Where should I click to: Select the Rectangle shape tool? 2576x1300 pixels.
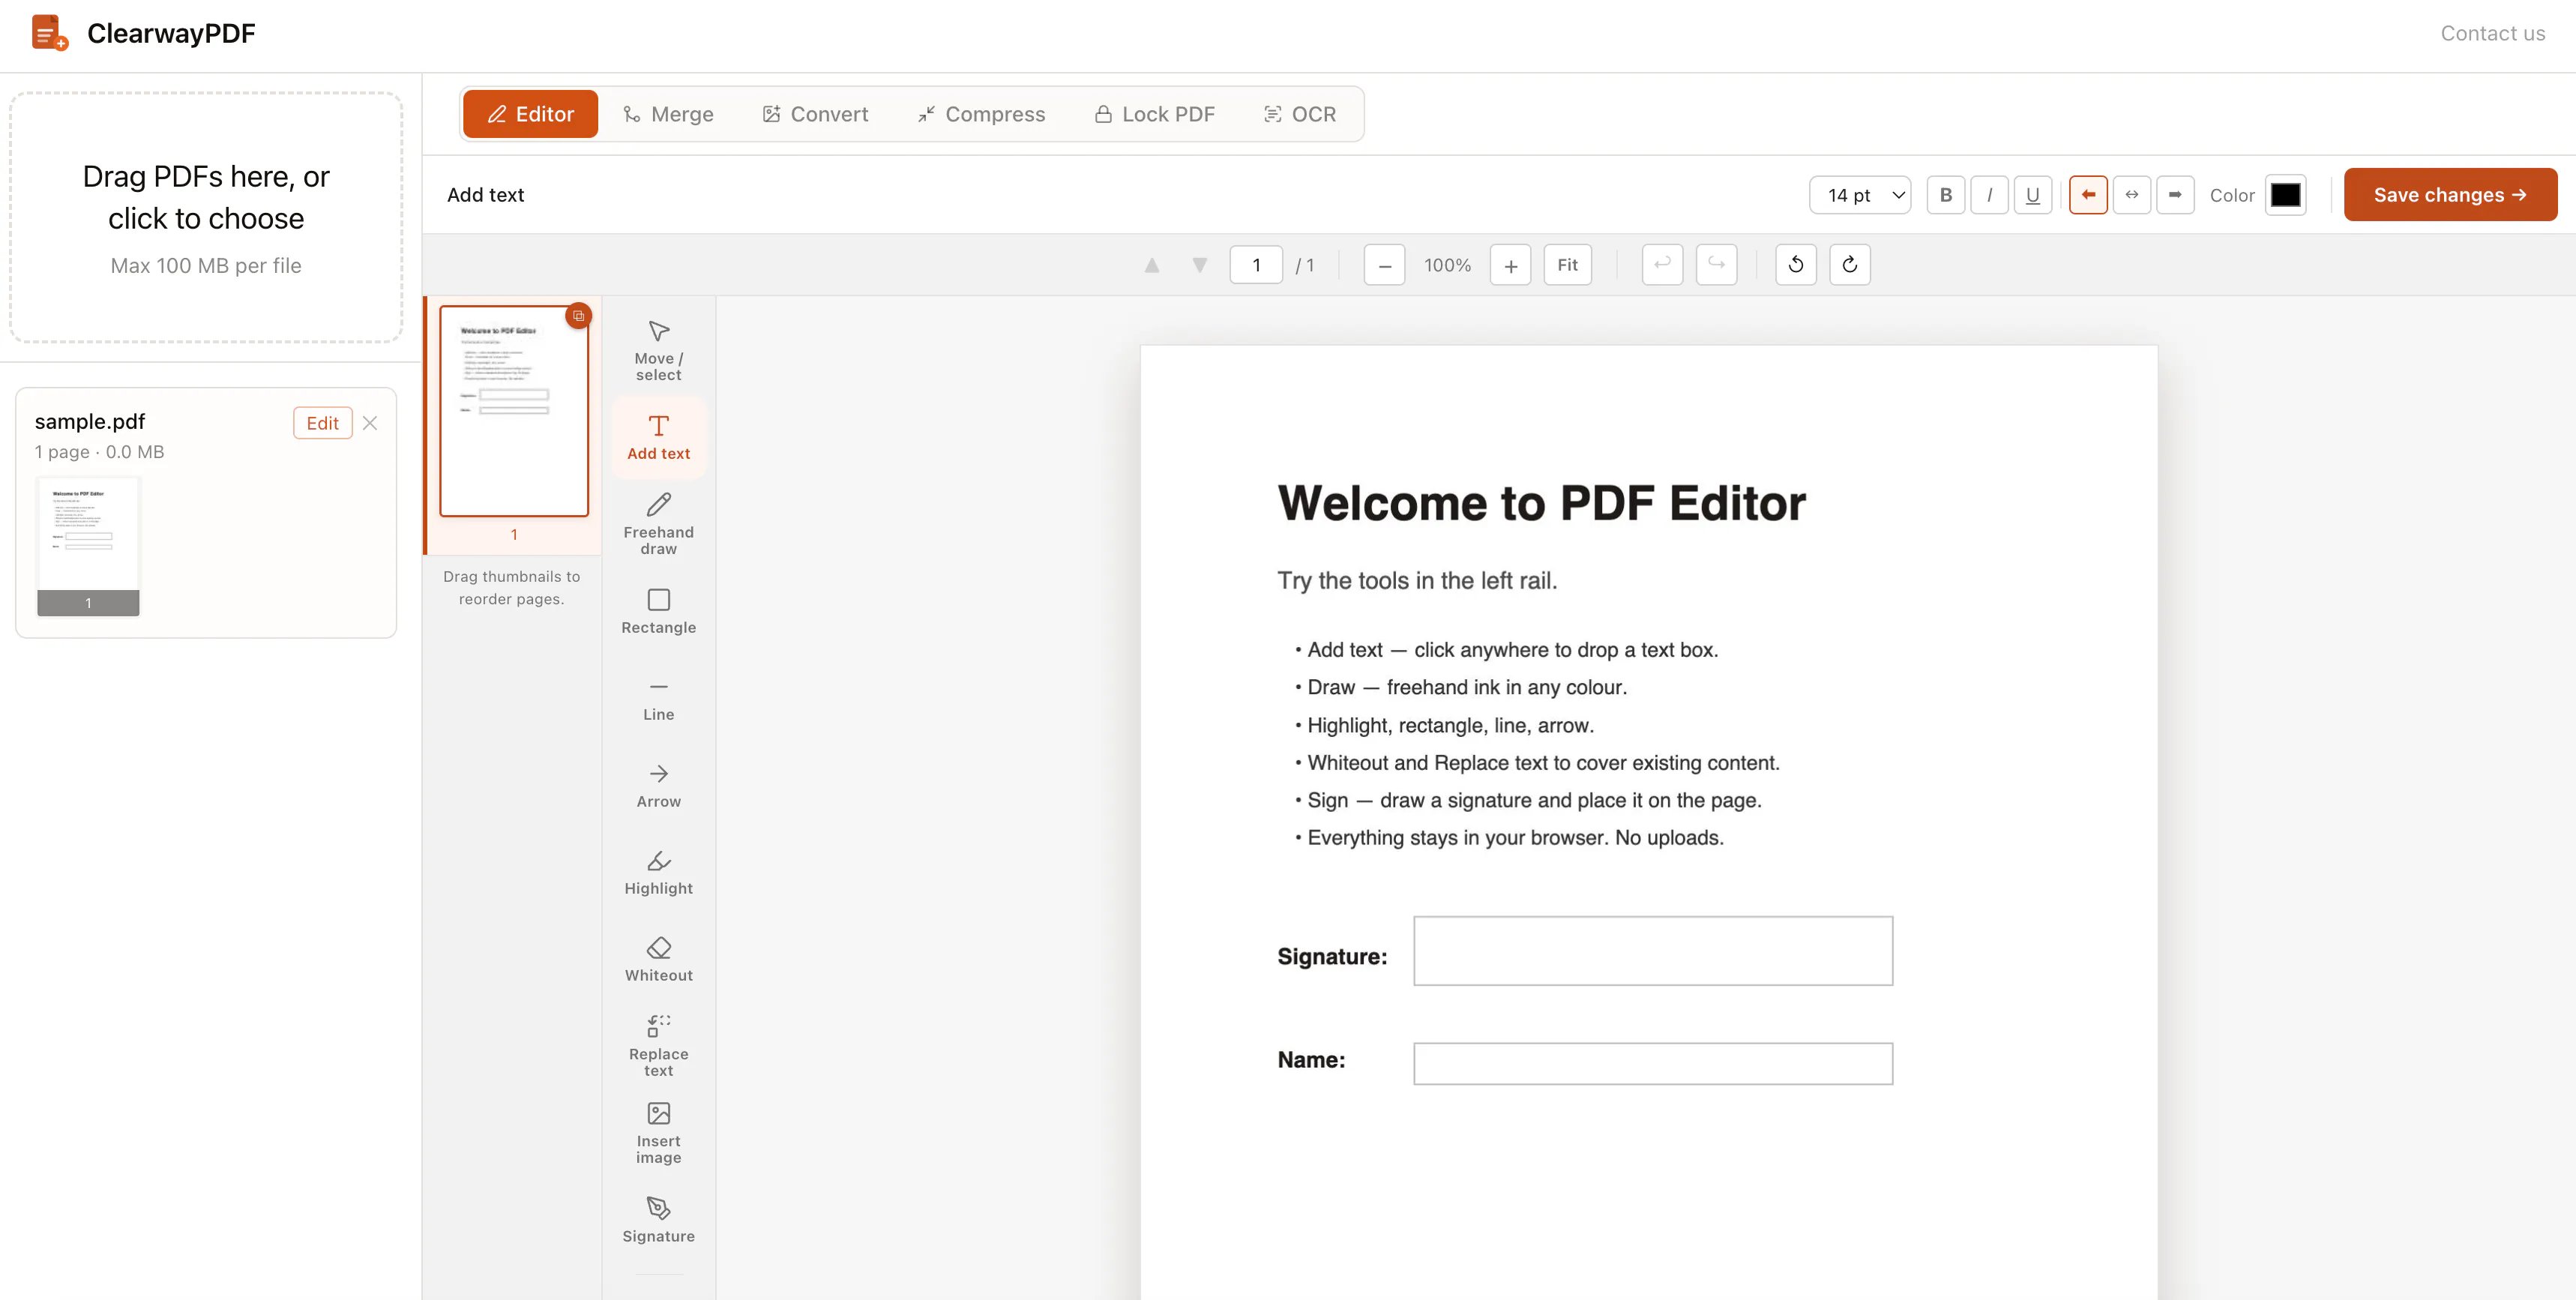(x=658, y=611)
